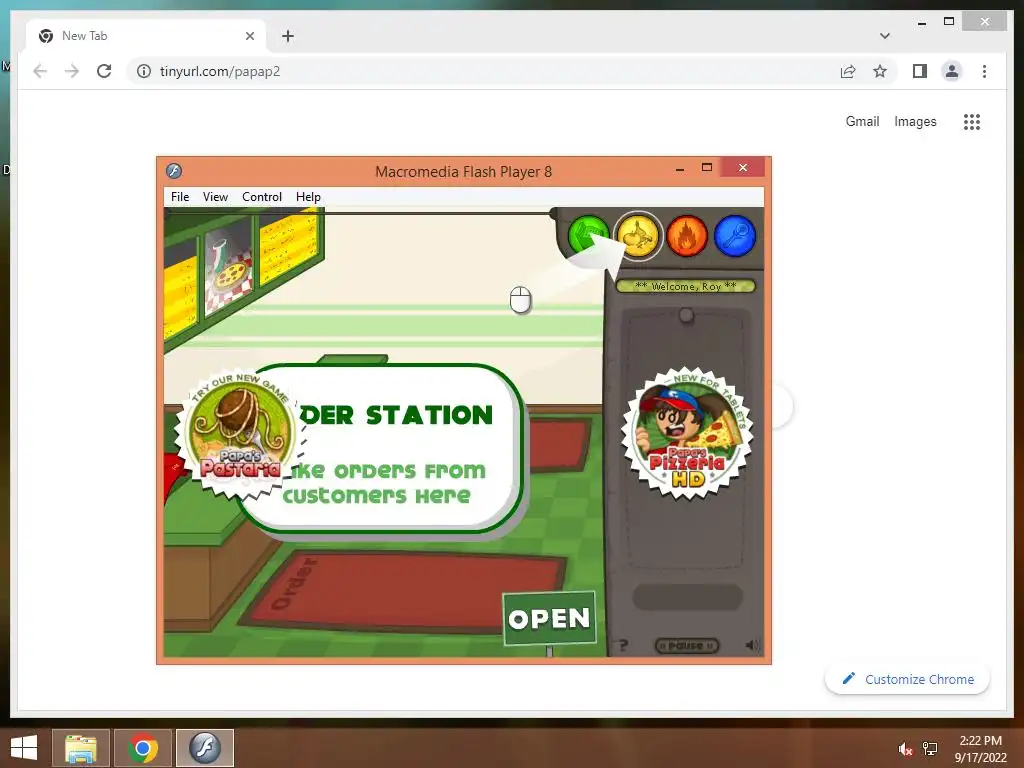Expand the Chrome tab search chevron
The image size is (1024, 768).
pos(885,36)
